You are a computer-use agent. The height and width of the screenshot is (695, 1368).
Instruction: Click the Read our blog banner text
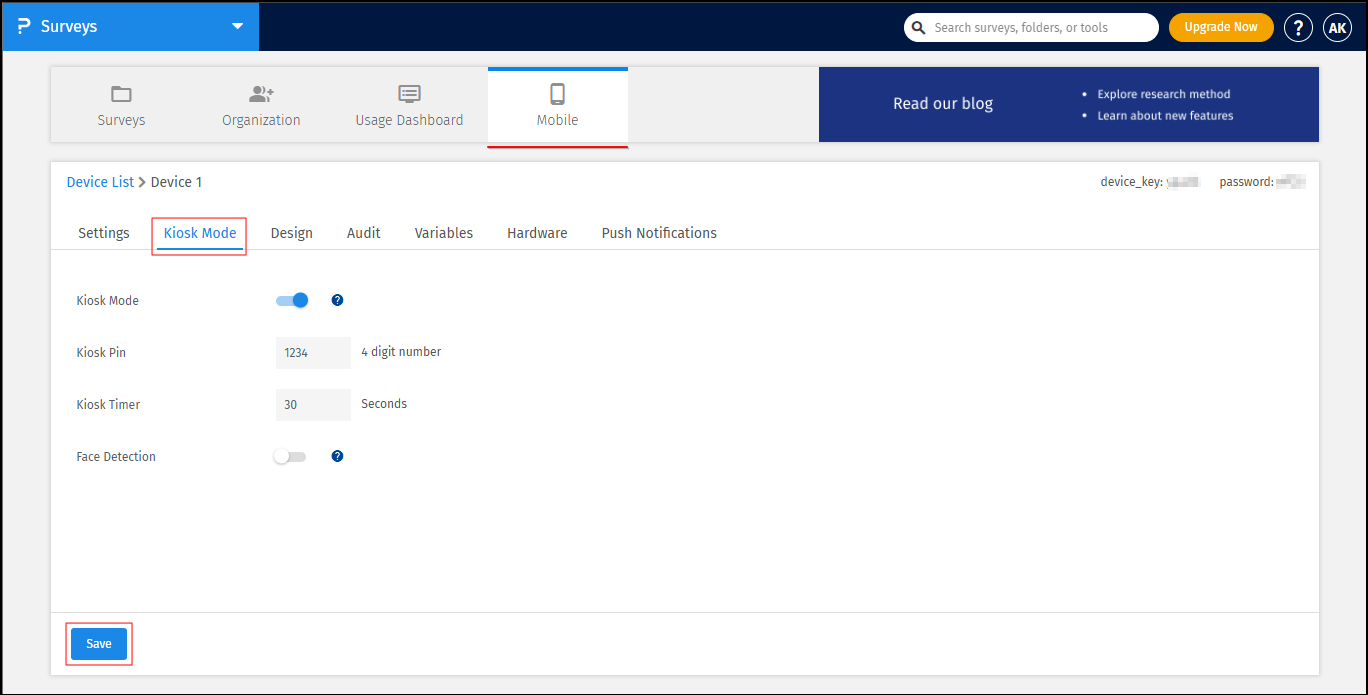[943, 104]
